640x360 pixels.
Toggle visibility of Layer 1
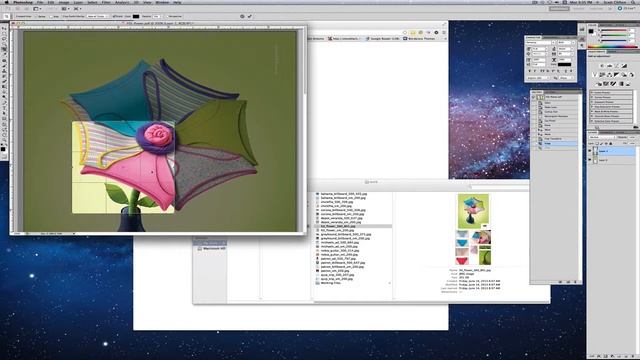click(x=590, y=151)
